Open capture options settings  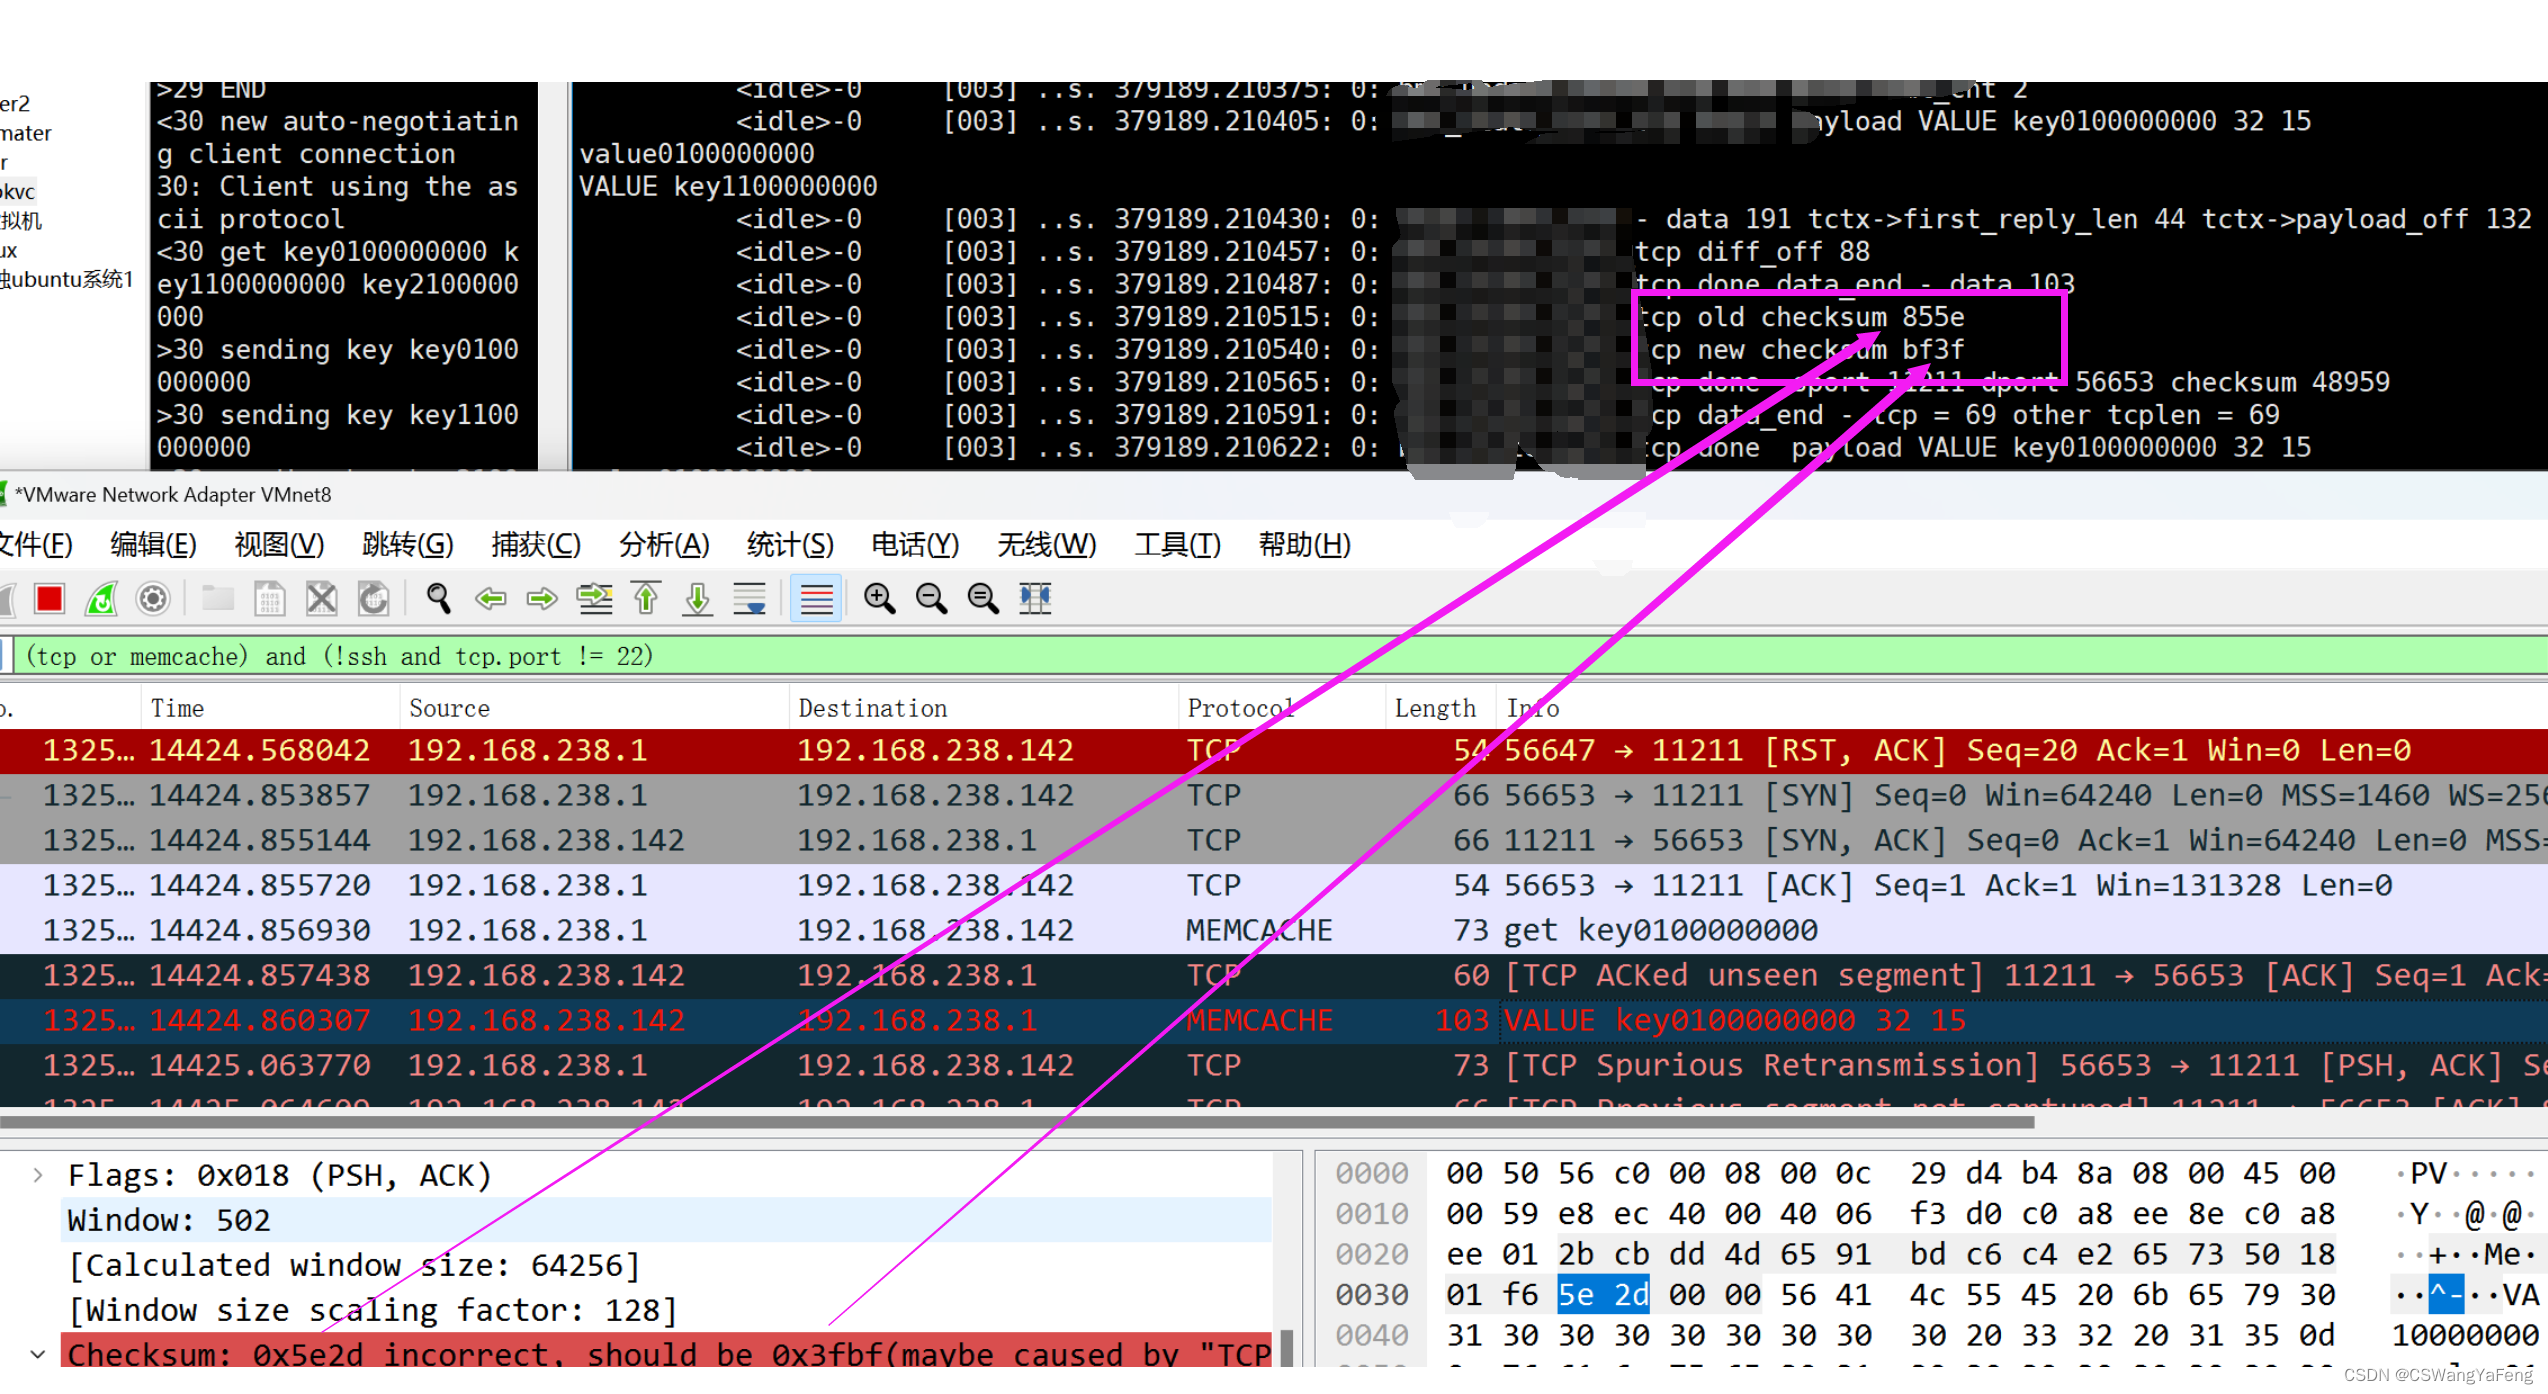pyautogui.click(x=153, y=598)
